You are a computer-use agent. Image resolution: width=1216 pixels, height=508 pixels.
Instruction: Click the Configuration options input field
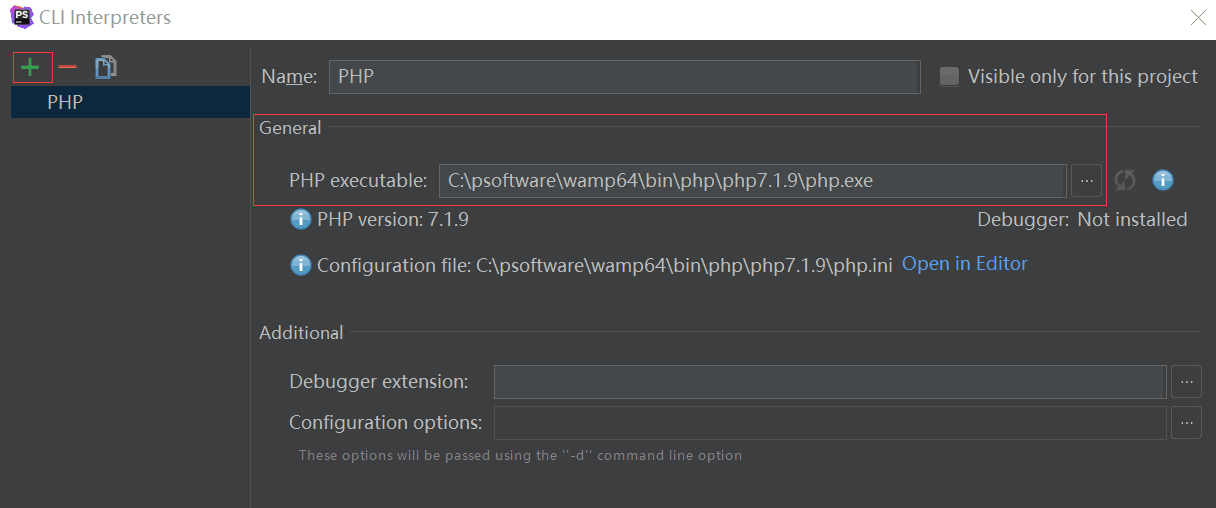(829, 423)
